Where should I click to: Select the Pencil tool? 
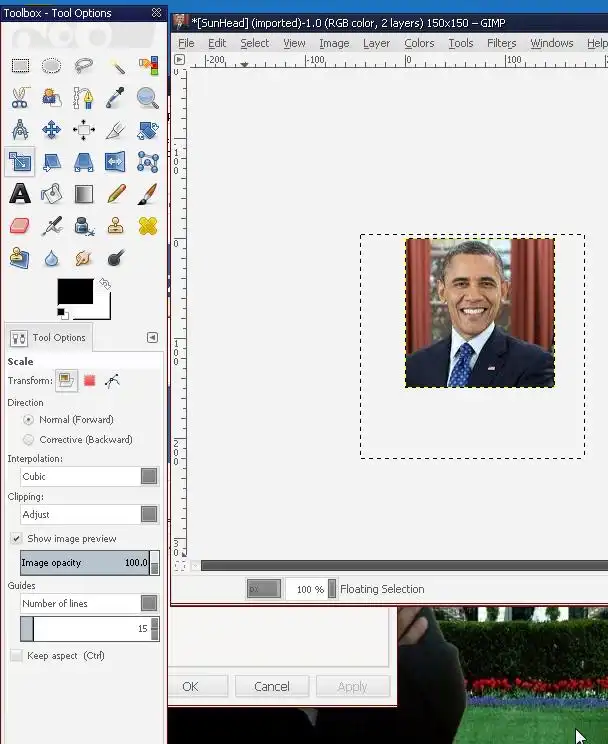pos(116,194)
